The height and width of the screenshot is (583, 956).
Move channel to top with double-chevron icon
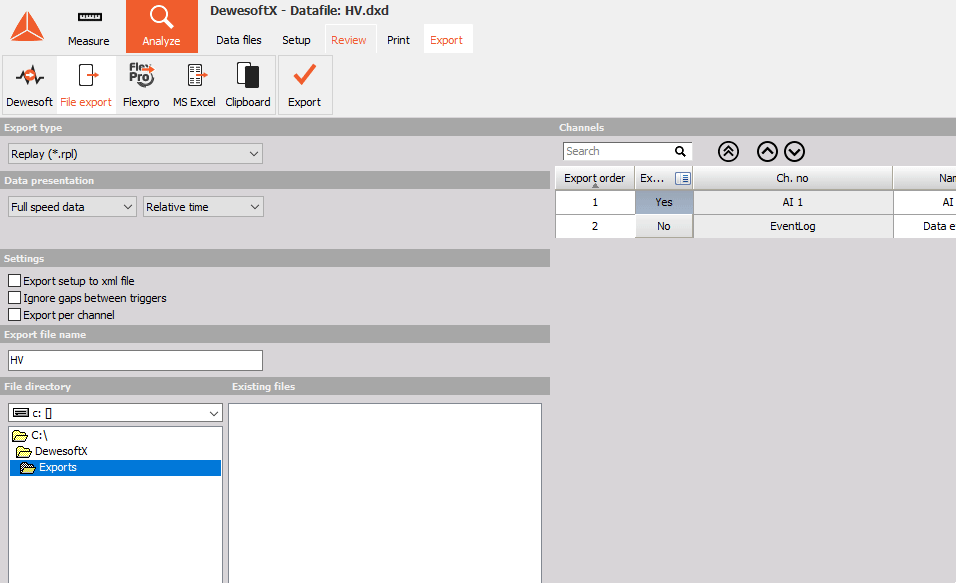pos(728,151)
